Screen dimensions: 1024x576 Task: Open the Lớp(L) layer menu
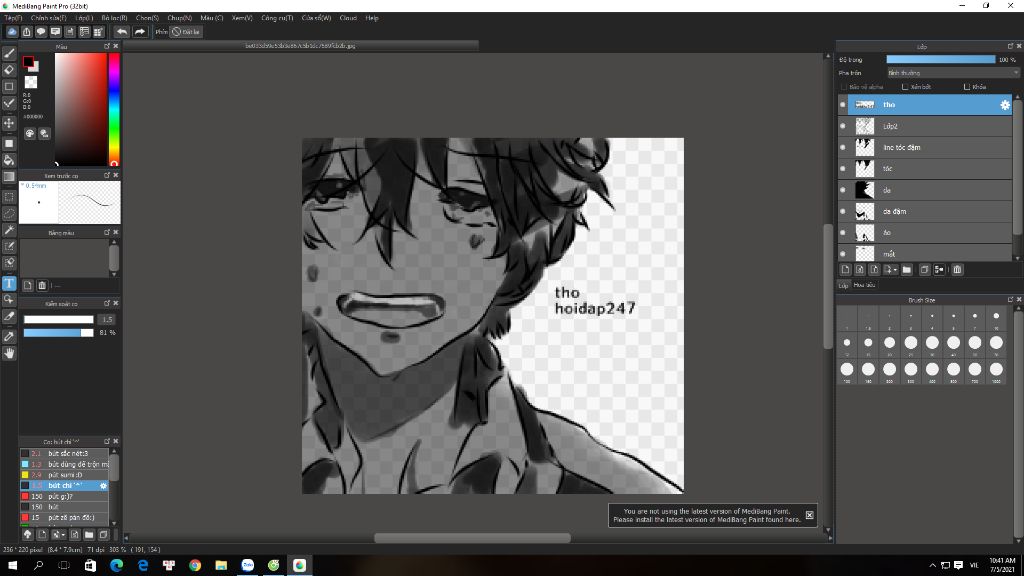coord(84,18)
